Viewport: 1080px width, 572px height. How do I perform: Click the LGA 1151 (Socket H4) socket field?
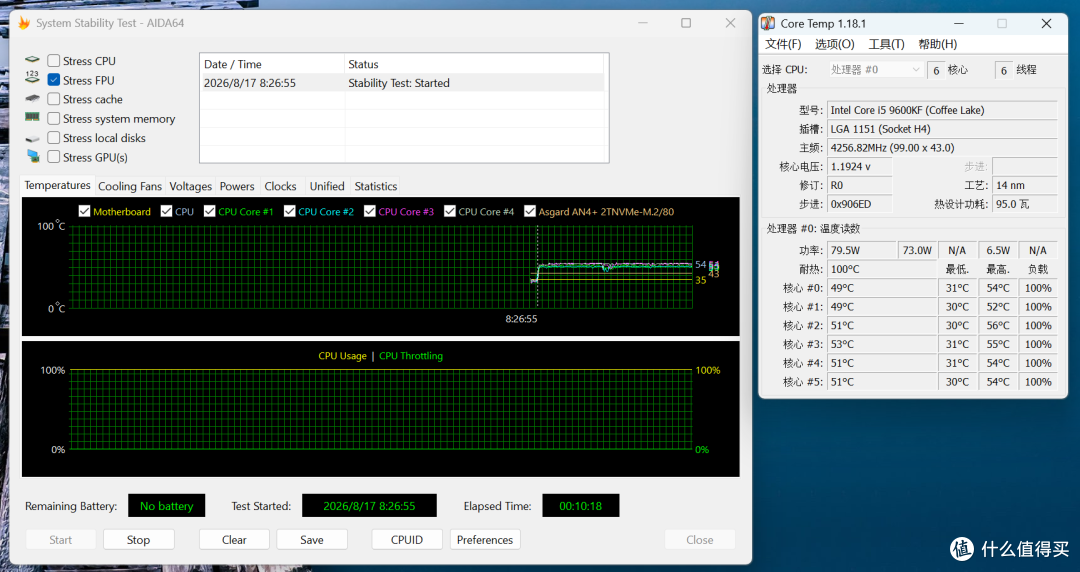(942, 129)
